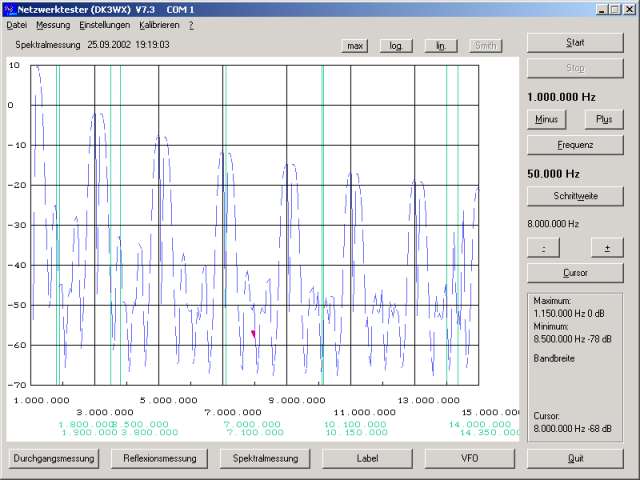Minimize the Netzwerktester window
640x480 pixels.
click(601, 9)
